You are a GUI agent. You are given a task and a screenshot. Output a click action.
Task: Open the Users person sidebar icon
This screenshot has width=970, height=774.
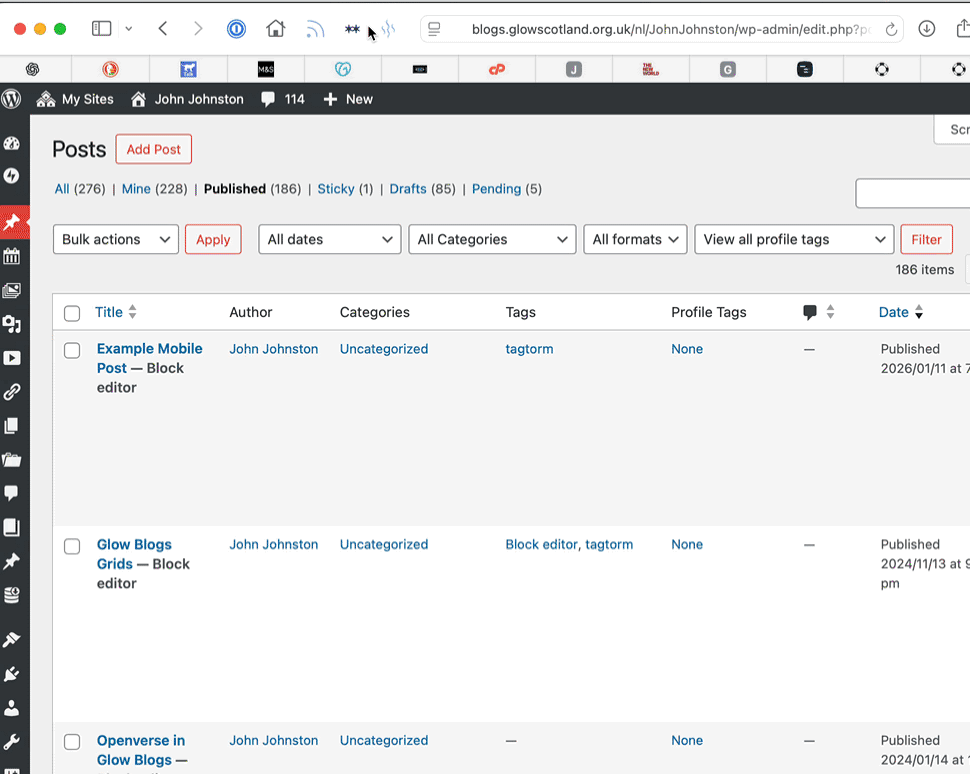pyautogui.click(x=12, y=708)
